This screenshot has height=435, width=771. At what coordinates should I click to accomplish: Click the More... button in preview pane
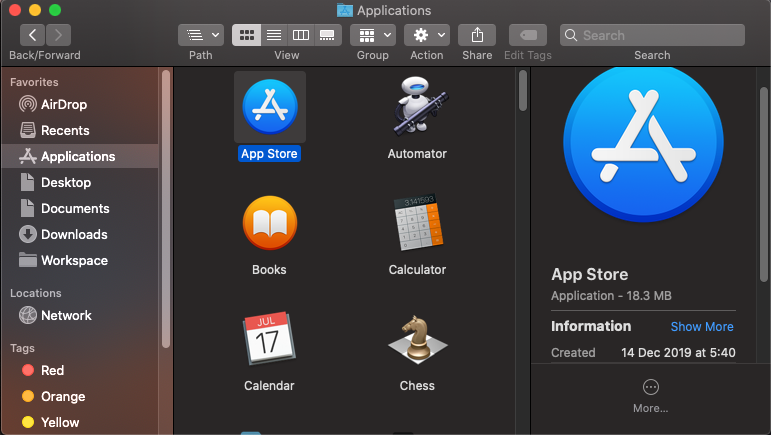(651, 396)
